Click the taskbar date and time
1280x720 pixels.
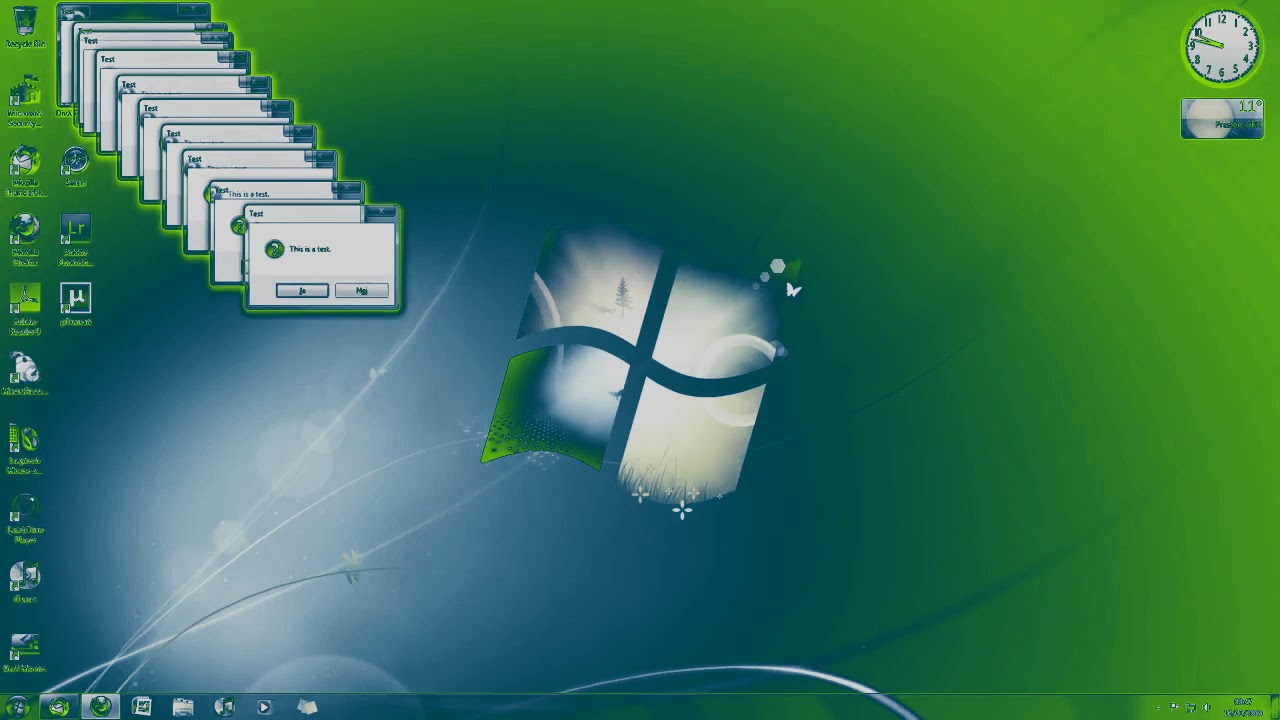1243,707
